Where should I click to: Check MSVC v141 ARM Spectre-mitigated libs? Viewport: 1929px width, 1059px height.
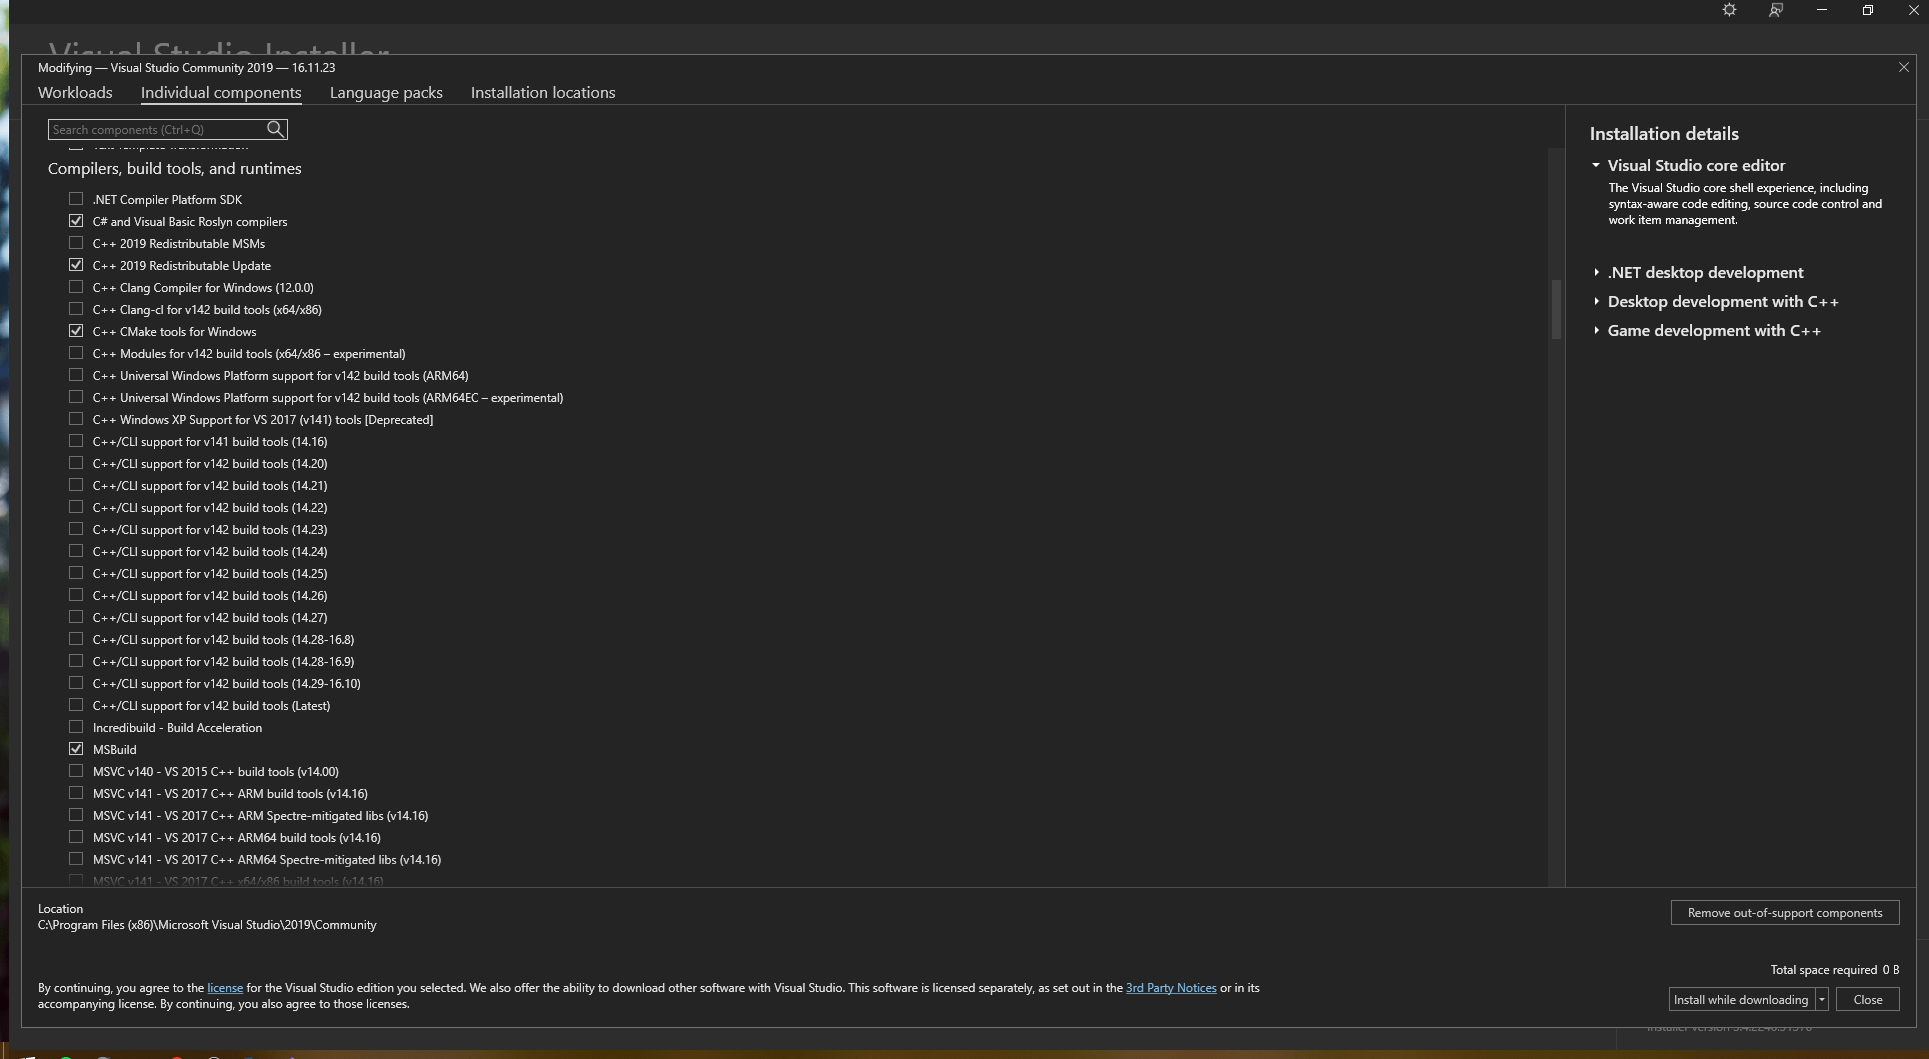76,815
